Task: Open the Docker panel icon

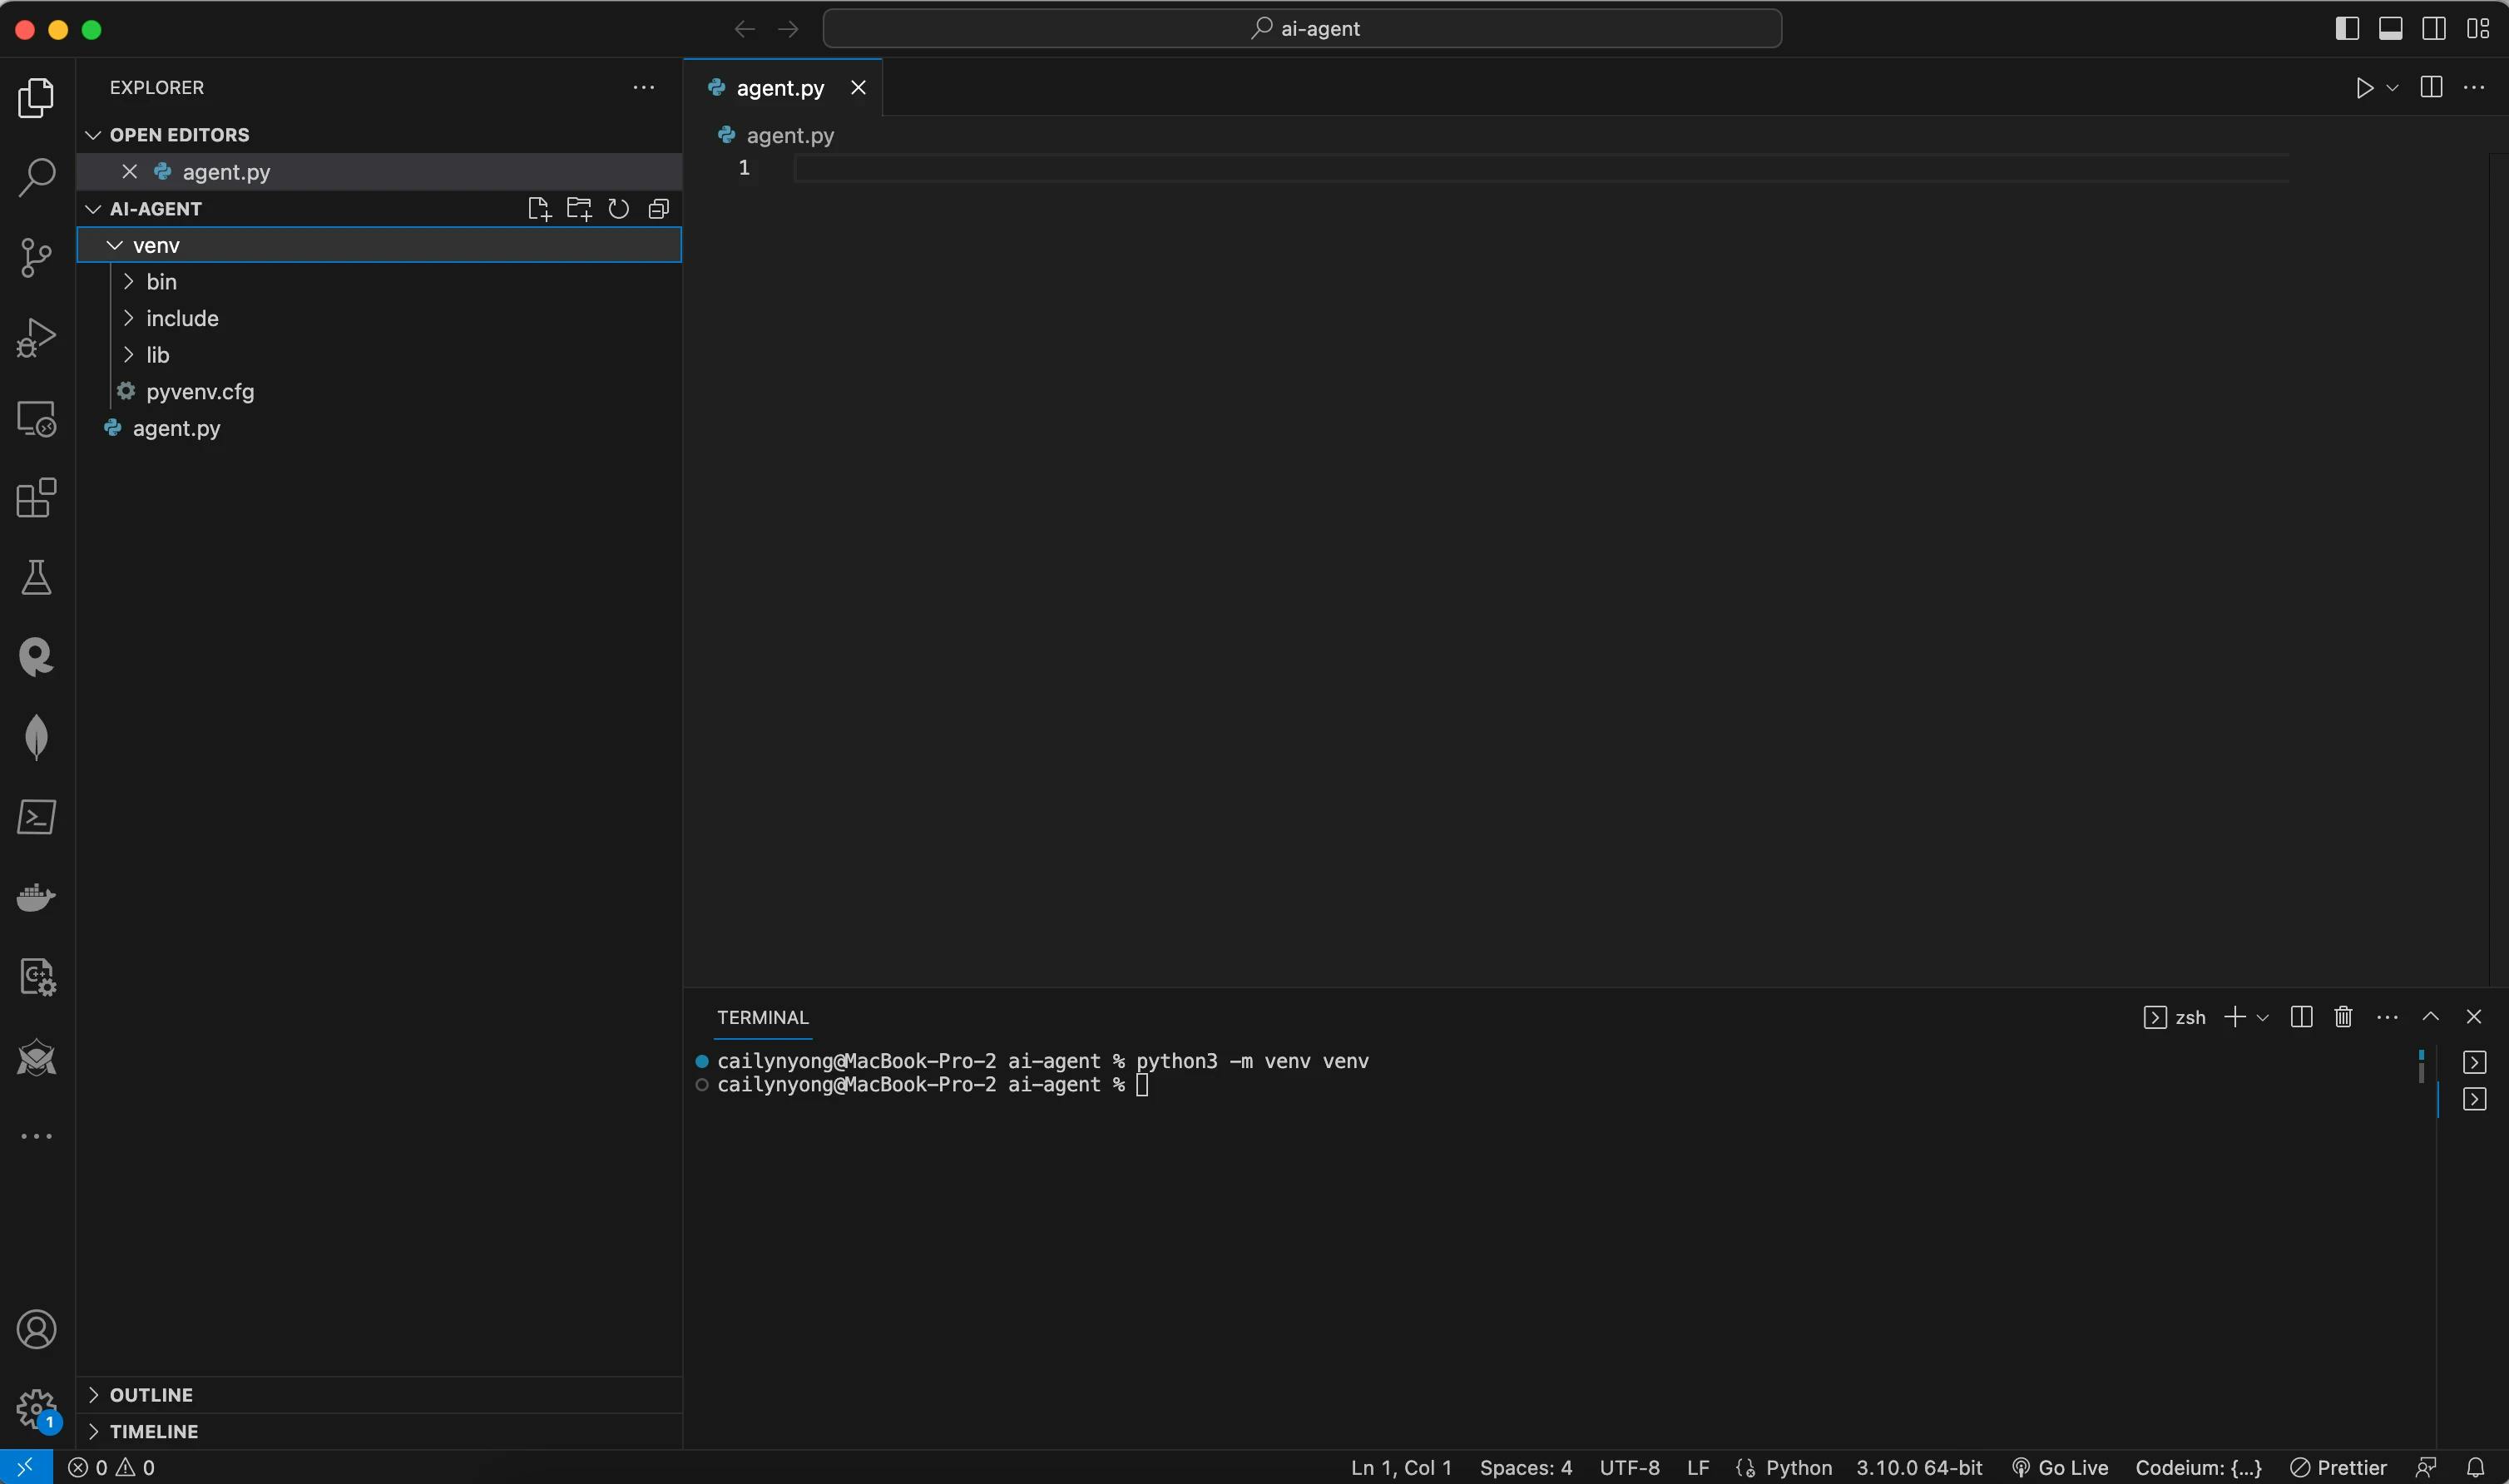Action: [37, 897]
